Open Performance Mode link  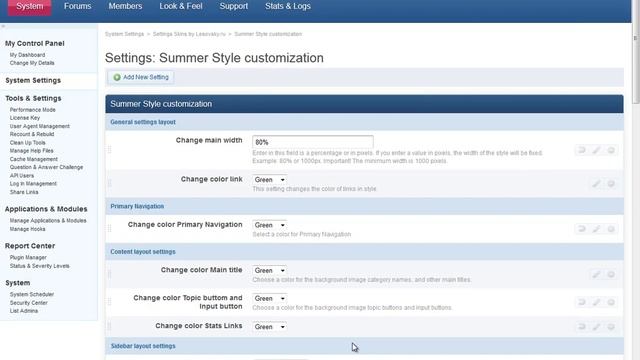pos(33,110)
